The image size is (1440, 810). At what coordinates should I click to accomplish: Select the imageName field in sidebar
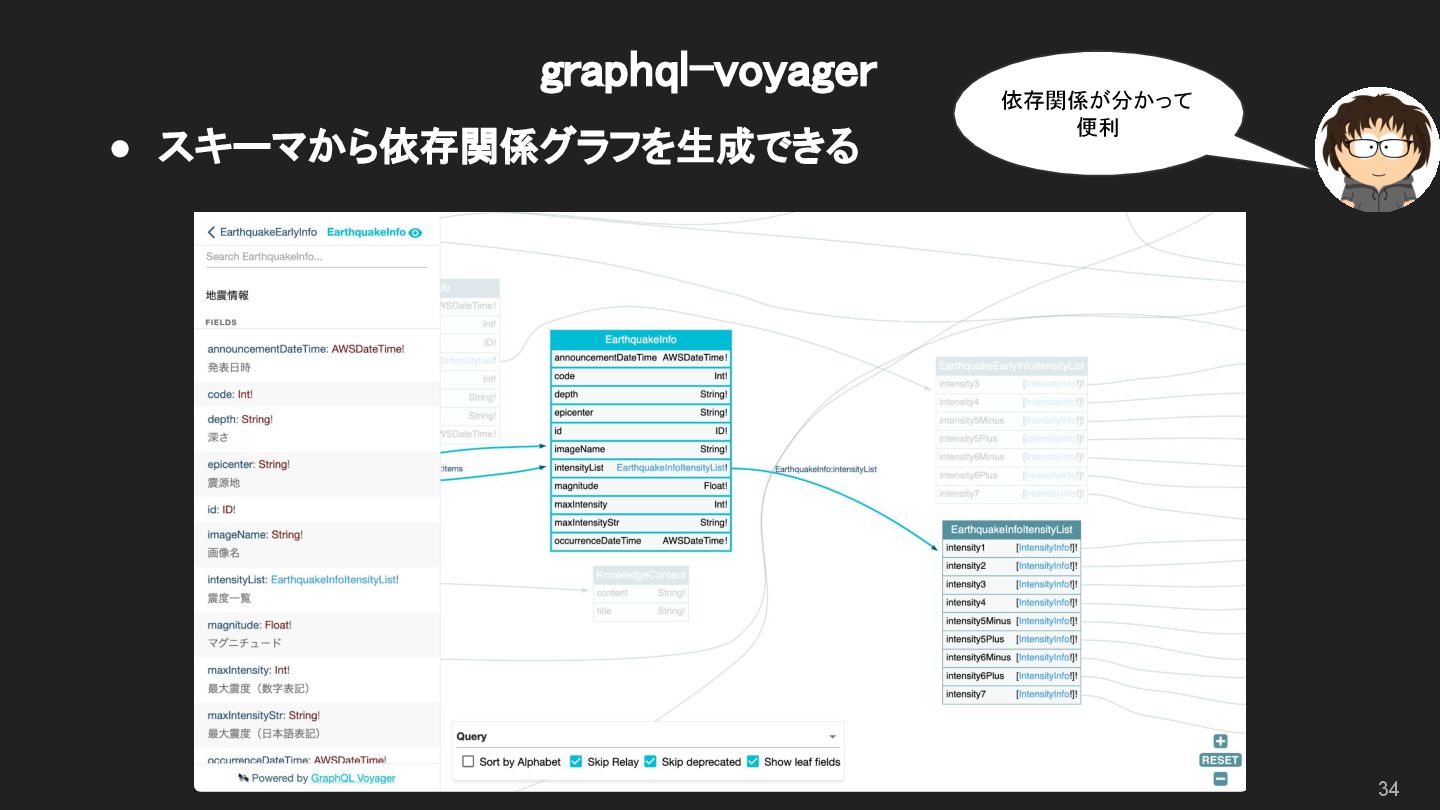click(316, 543)
